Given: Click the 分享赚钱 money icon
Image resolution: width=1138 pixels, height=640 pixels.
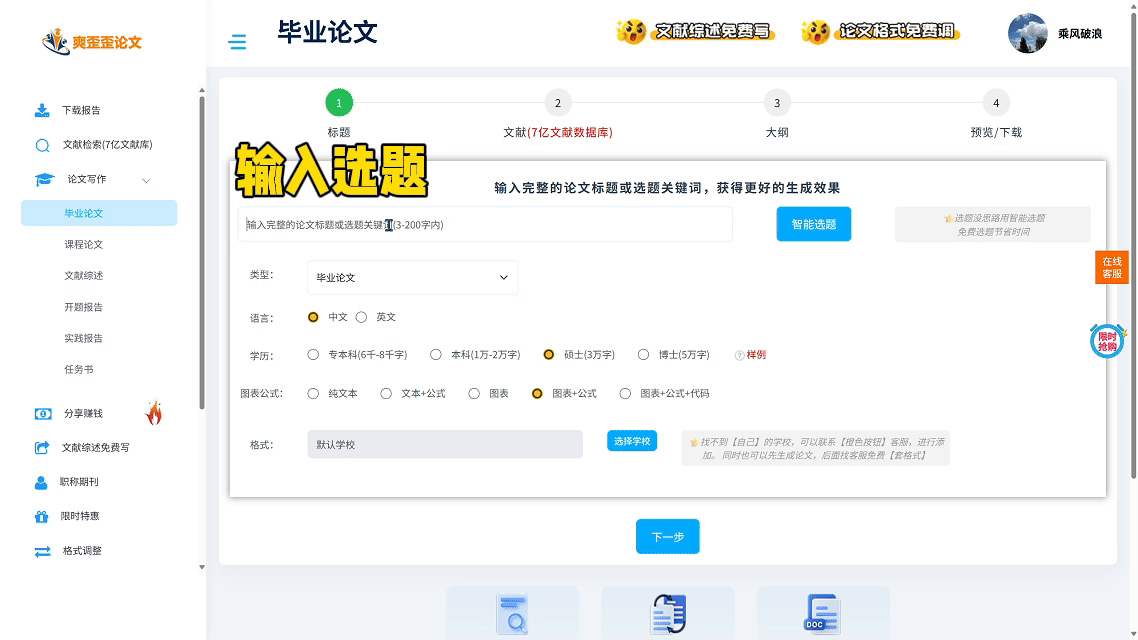Looking at the screenshot, I should point(42,413).
